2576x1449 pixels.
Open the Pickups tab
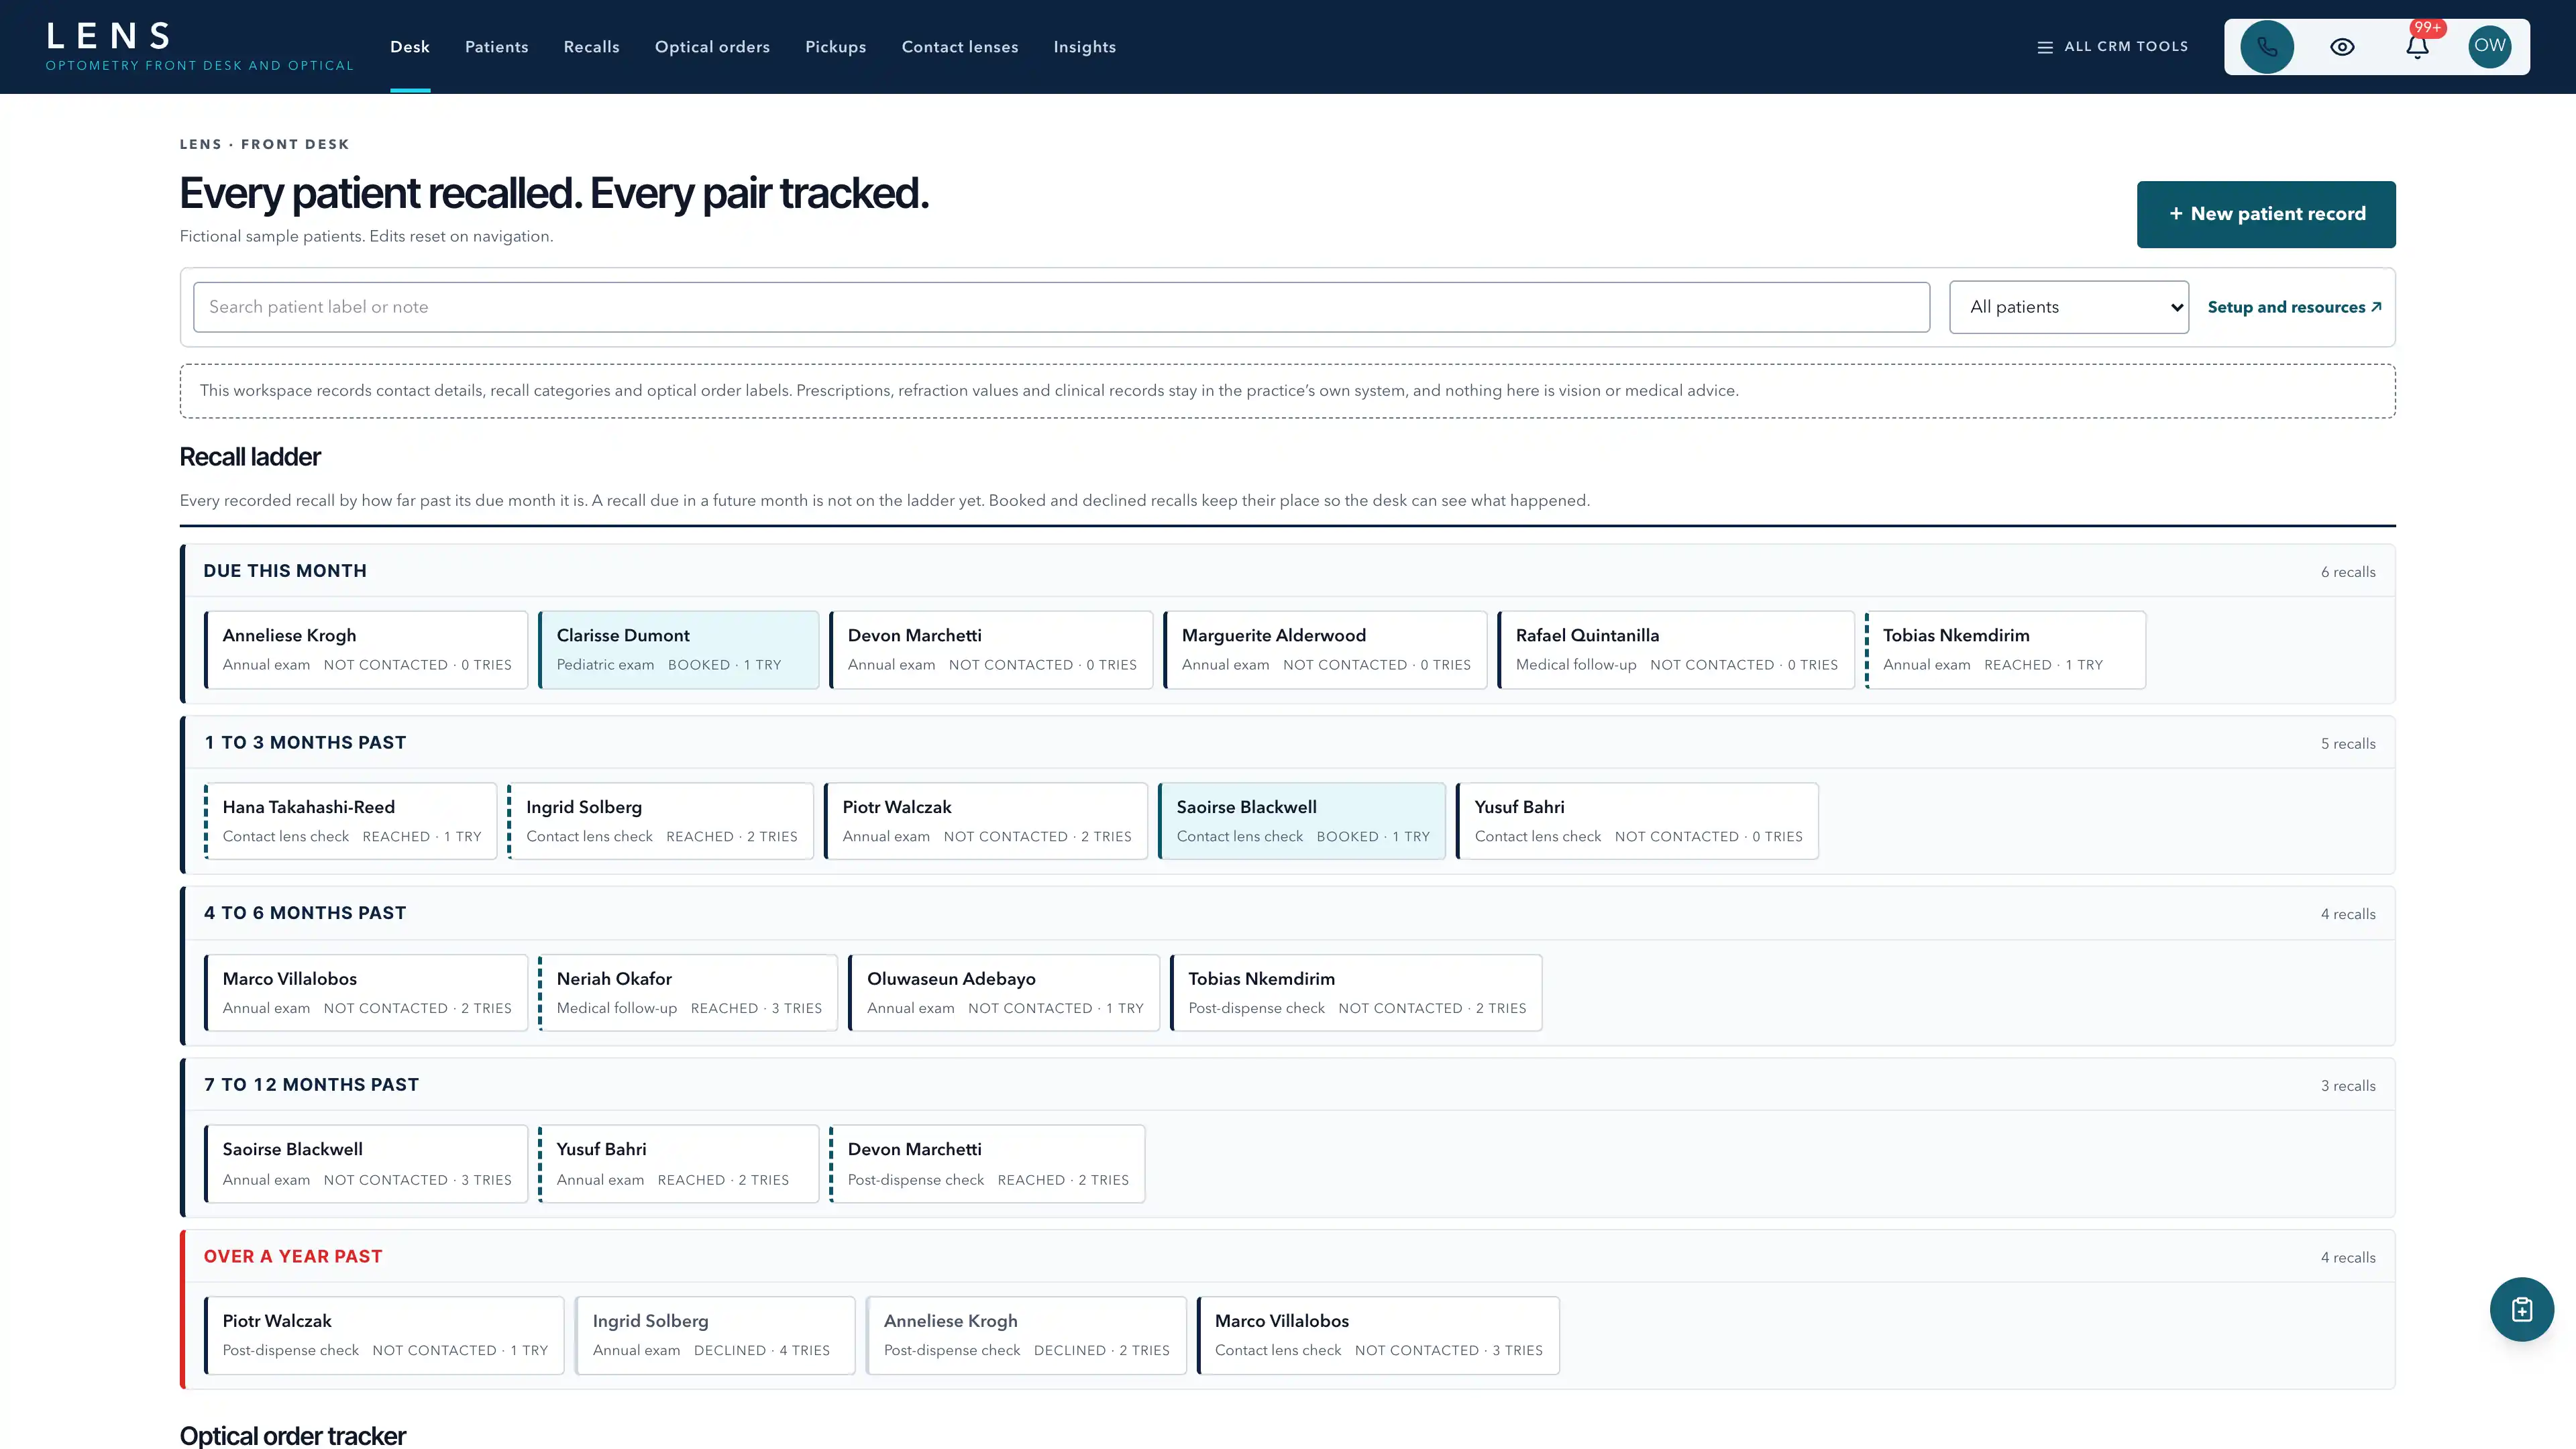click(x=835, y=47)
